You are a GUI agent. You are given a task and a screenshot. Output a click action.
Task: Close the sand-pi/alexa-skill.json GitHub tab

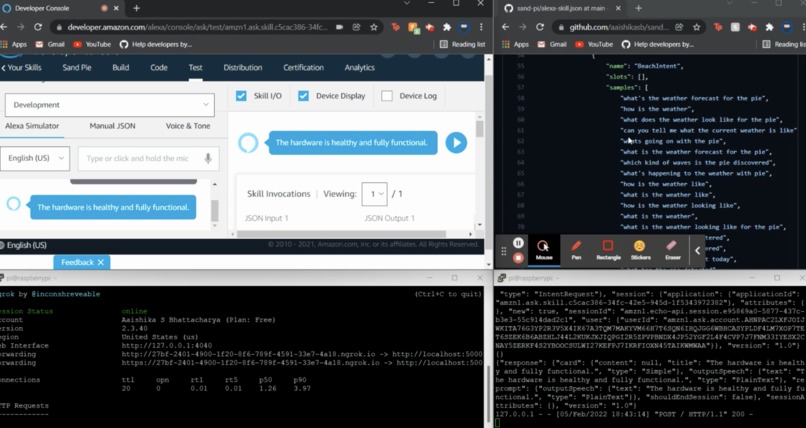pyautogui.click(x=618, y=8)
